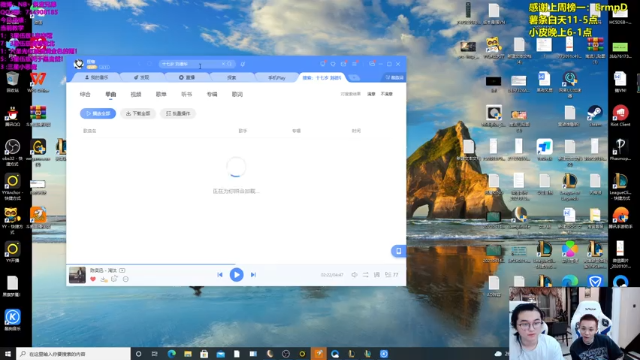Open OBS icon on taskbar
Screen dimensions: 640x360
286,354
